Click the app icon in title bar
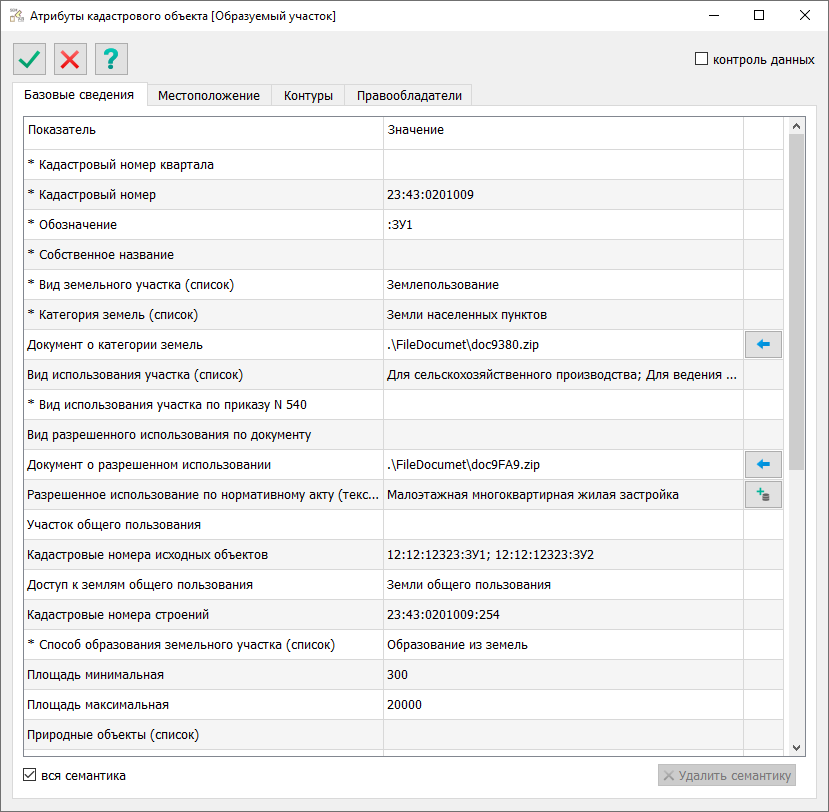 coord(16,16)
